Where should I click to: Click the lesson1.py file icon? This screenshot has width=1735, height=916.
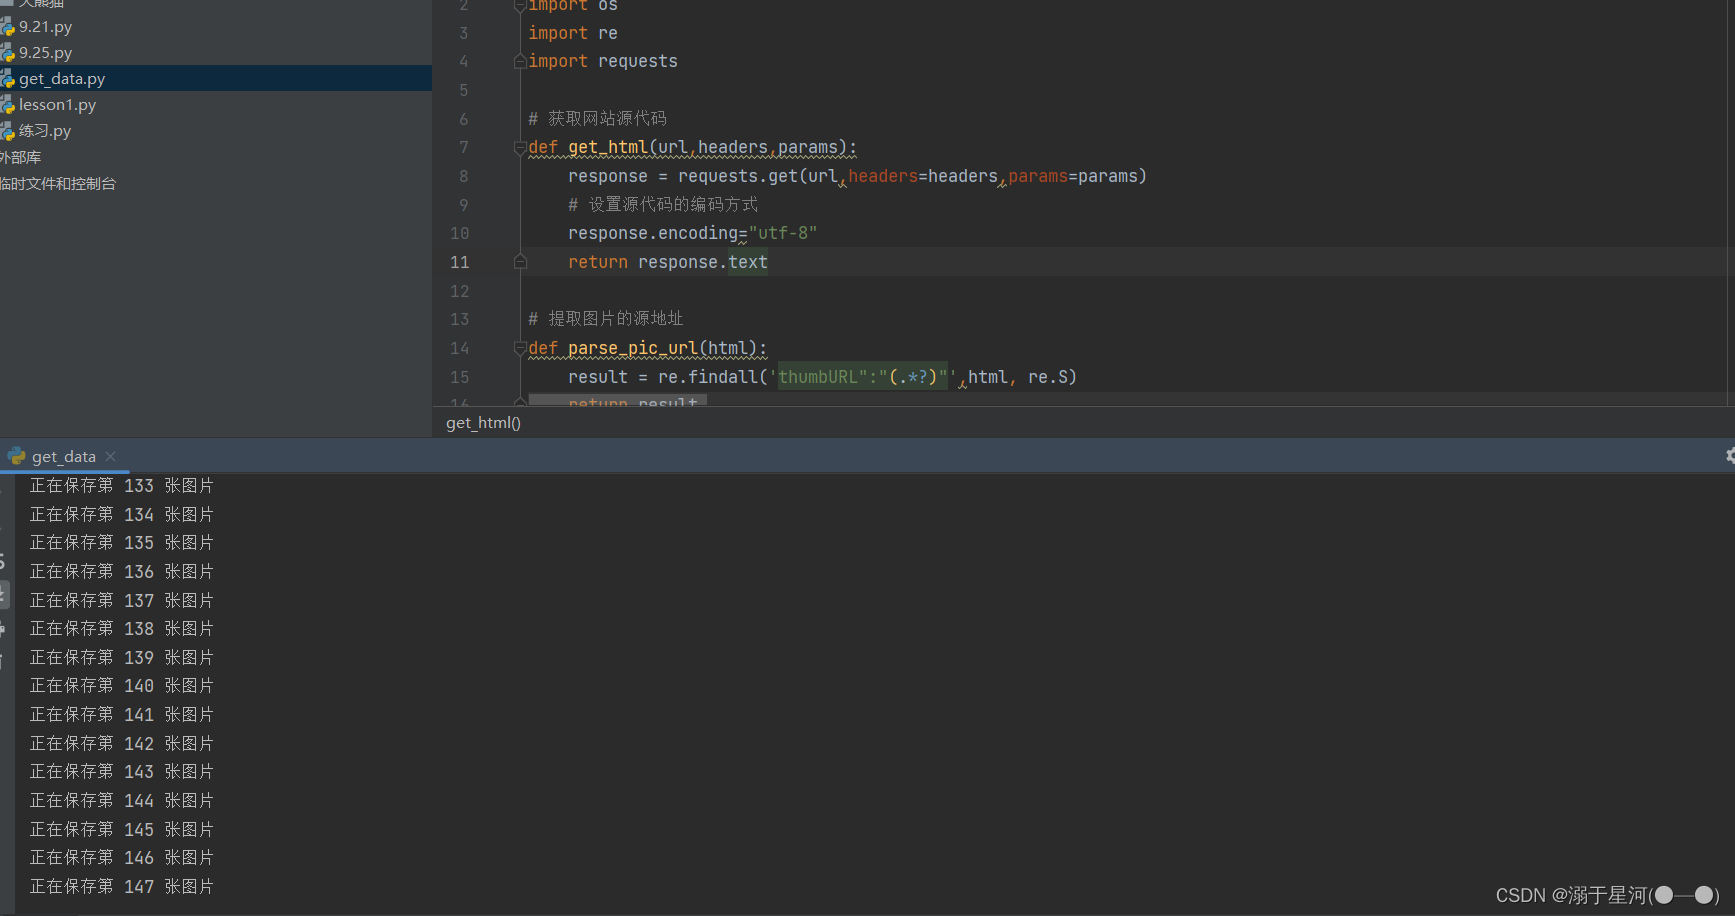click(9, 104)
